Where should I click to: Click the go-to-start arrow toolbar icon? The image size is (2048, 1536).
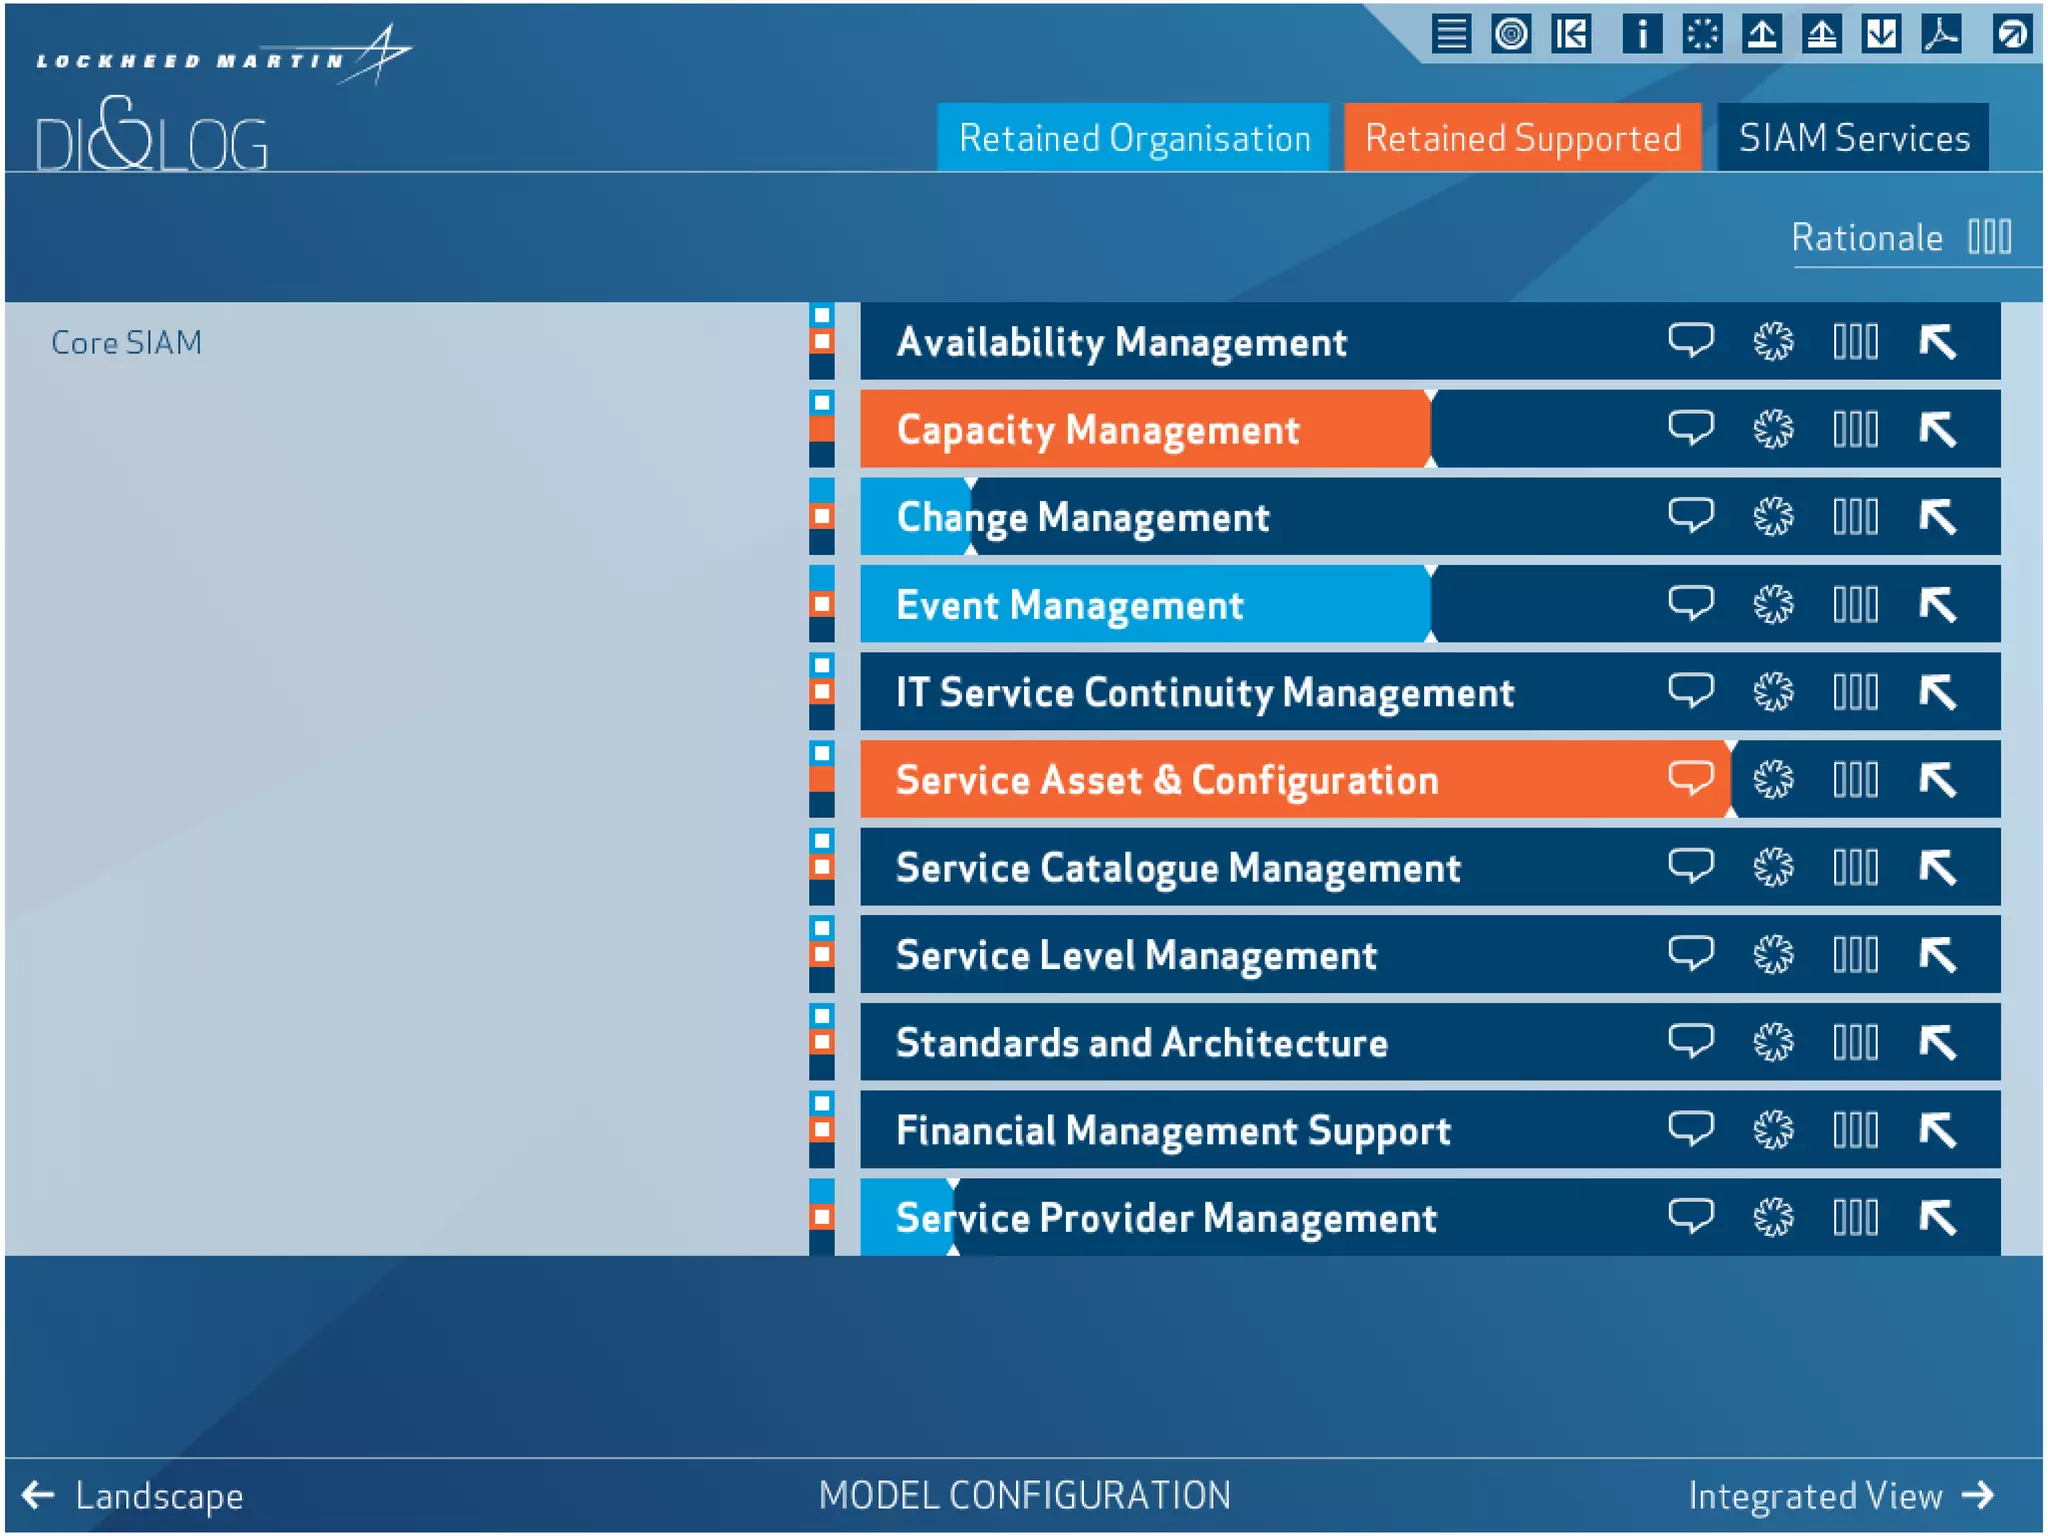tap(1571, 35)
